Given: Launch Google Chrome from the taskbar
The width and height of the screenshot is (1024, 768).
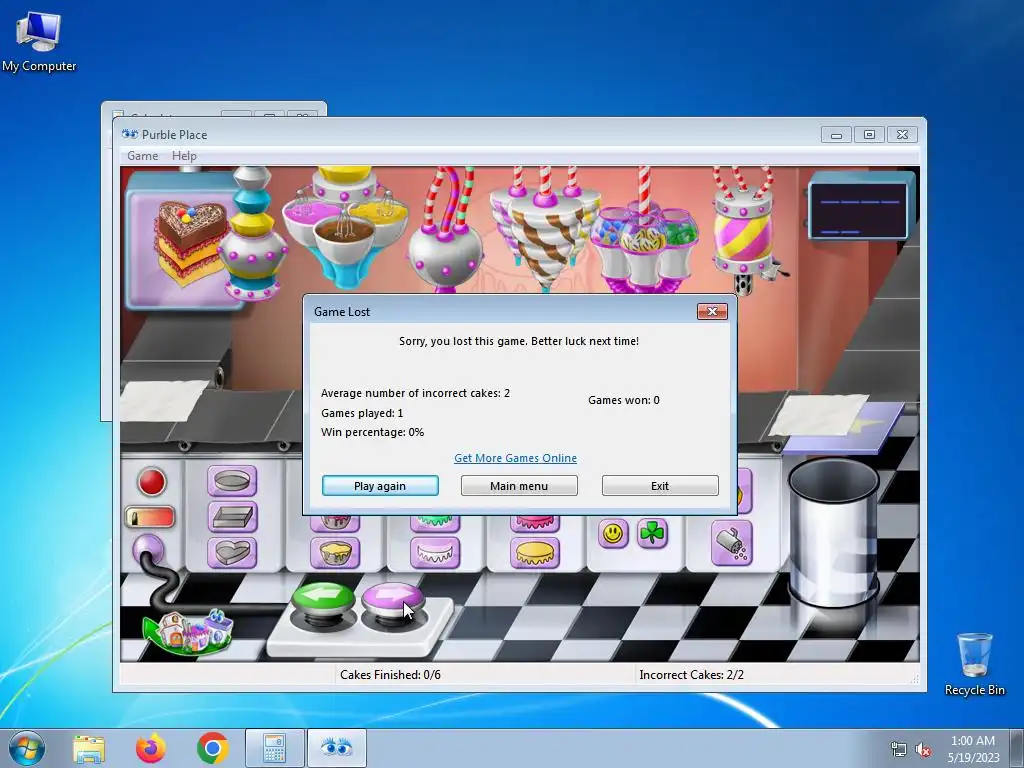Looking at the screenshot, I should pyautogui.click(x=212, y=748).
